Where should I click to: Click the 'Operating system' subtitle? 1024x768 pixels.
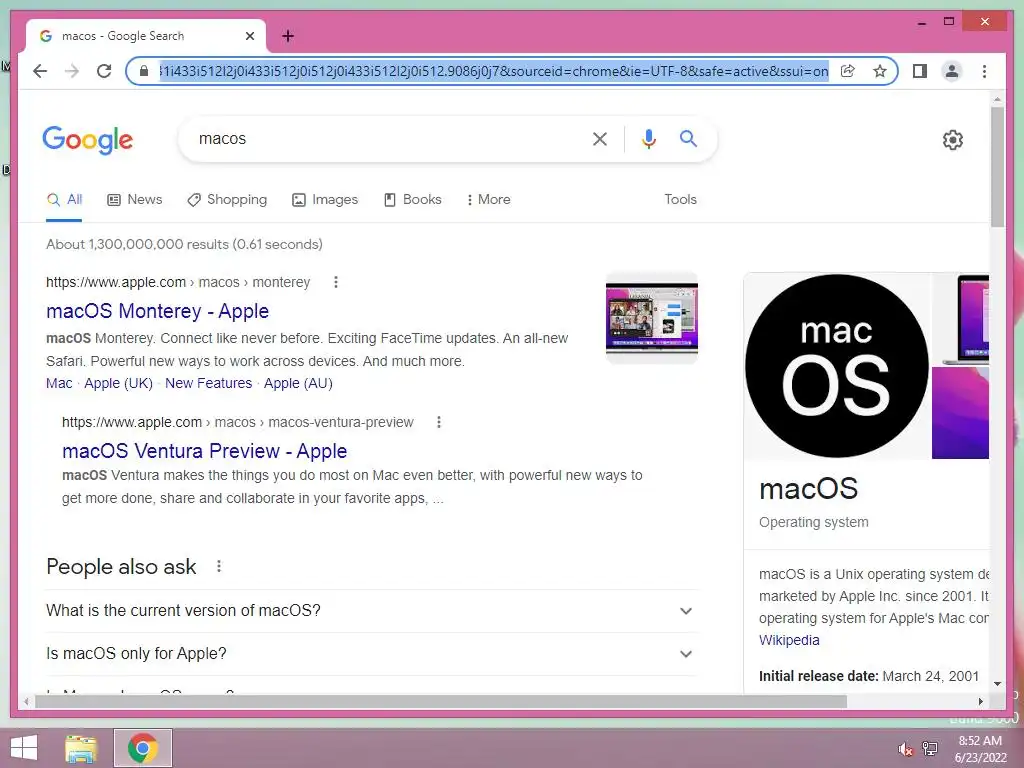click(x=814, y=522)
